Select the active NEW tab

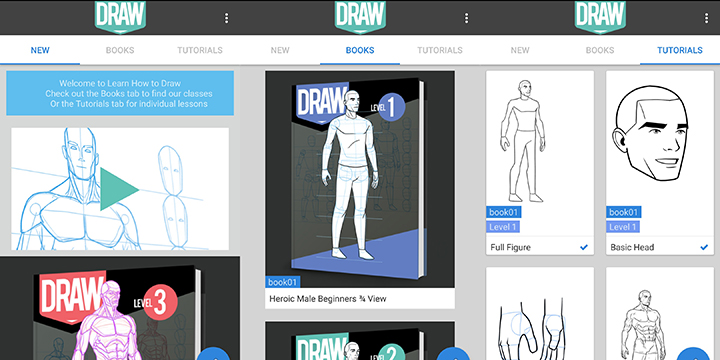coord(40,50)
